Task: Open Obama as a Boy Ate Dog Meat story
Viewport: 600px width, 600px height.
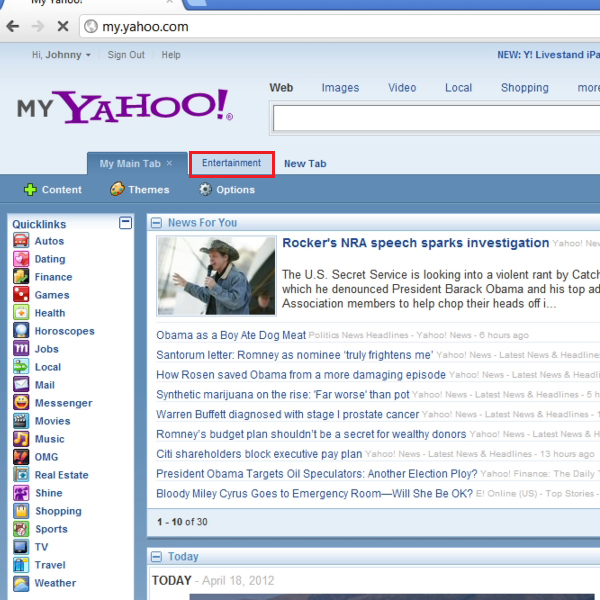Action: [x=231, y=335]
